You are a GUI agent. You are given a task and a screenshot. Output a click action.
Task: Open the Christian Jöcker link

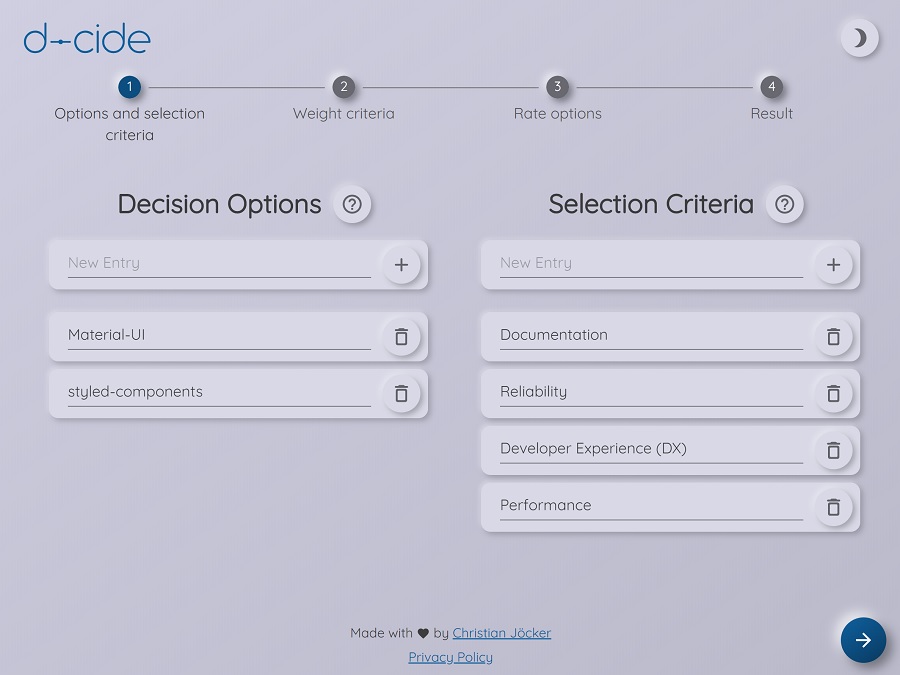pos(501,633)
